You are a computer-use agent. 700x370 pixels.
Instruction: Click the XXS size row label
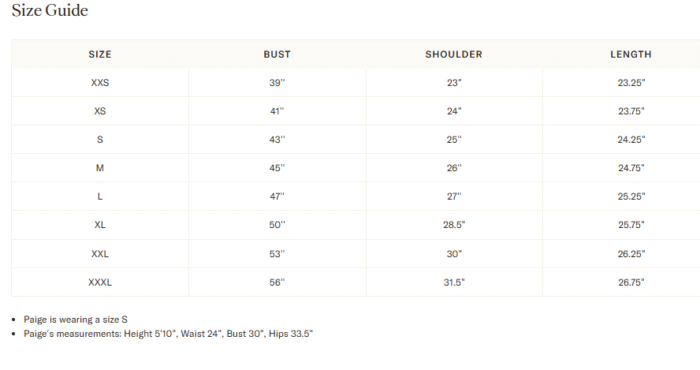[x=100, y=83]
